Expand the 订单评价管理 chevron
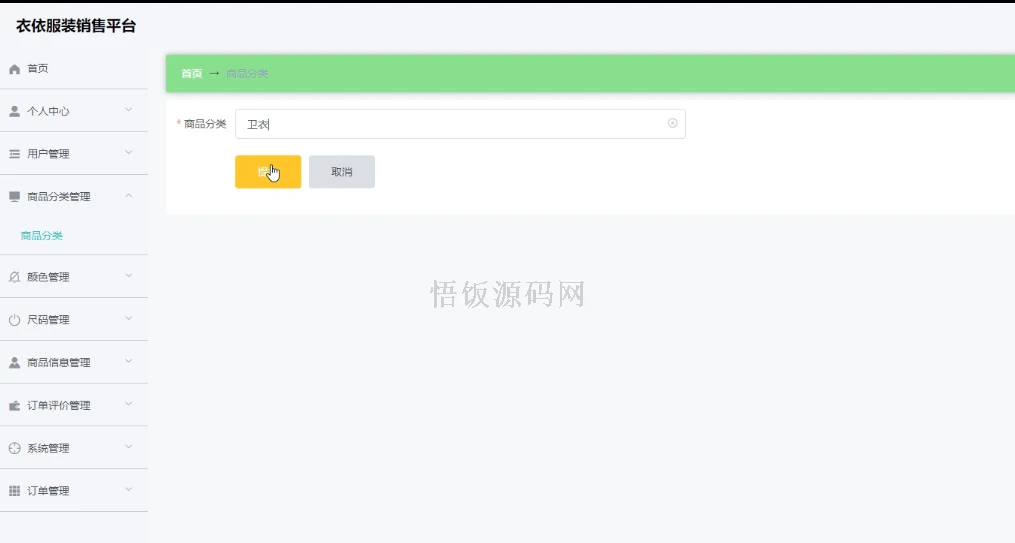The height and width of the screenshot is (543, 1015). (129, 404)
